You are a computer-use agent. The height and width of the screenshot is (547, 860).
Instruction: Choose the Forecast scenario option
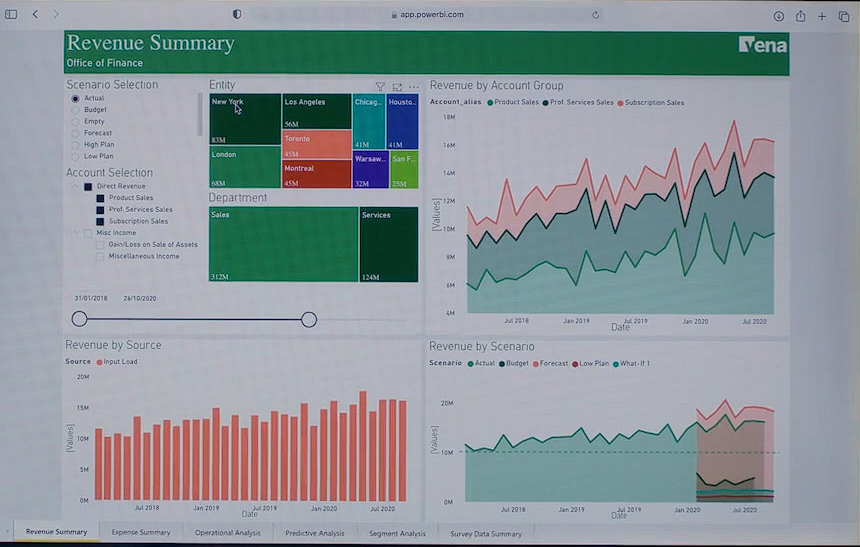tap(75, 133)
